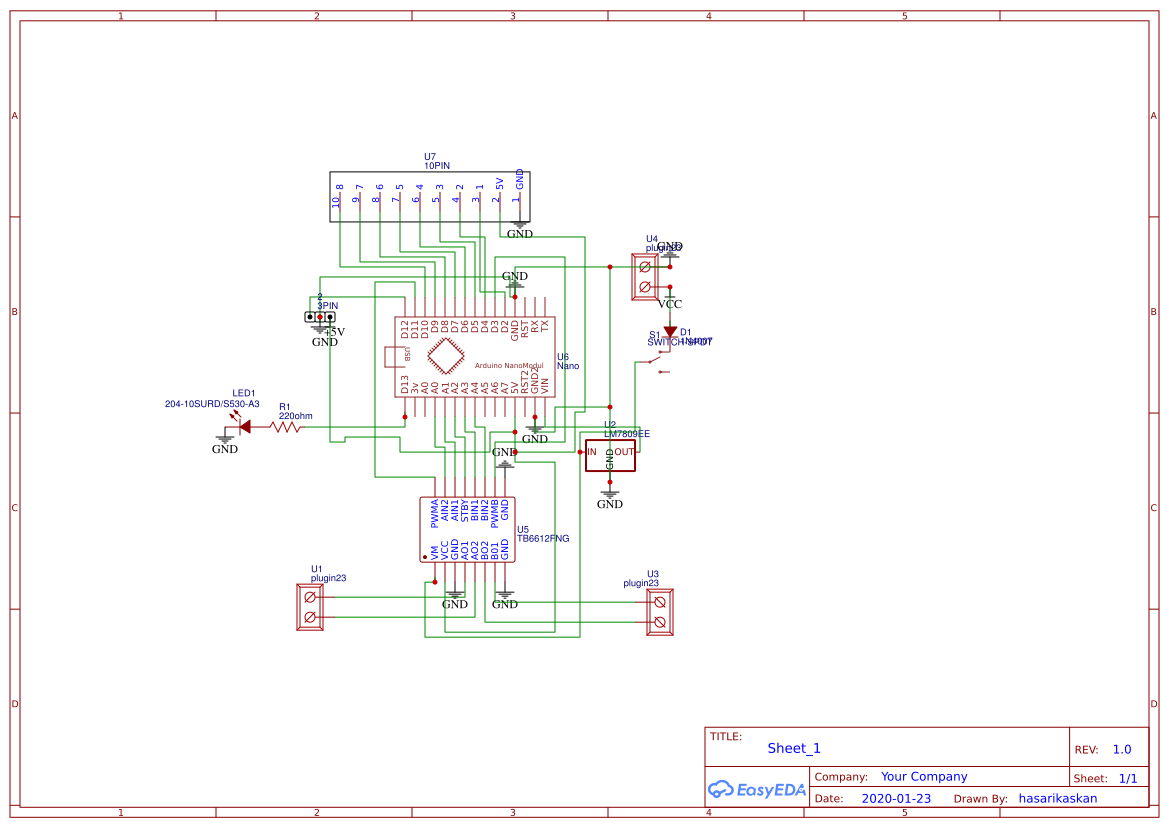
Task: Click the 'hasarikaskan' drawn-by name
Action: (x=1057, y=798)
